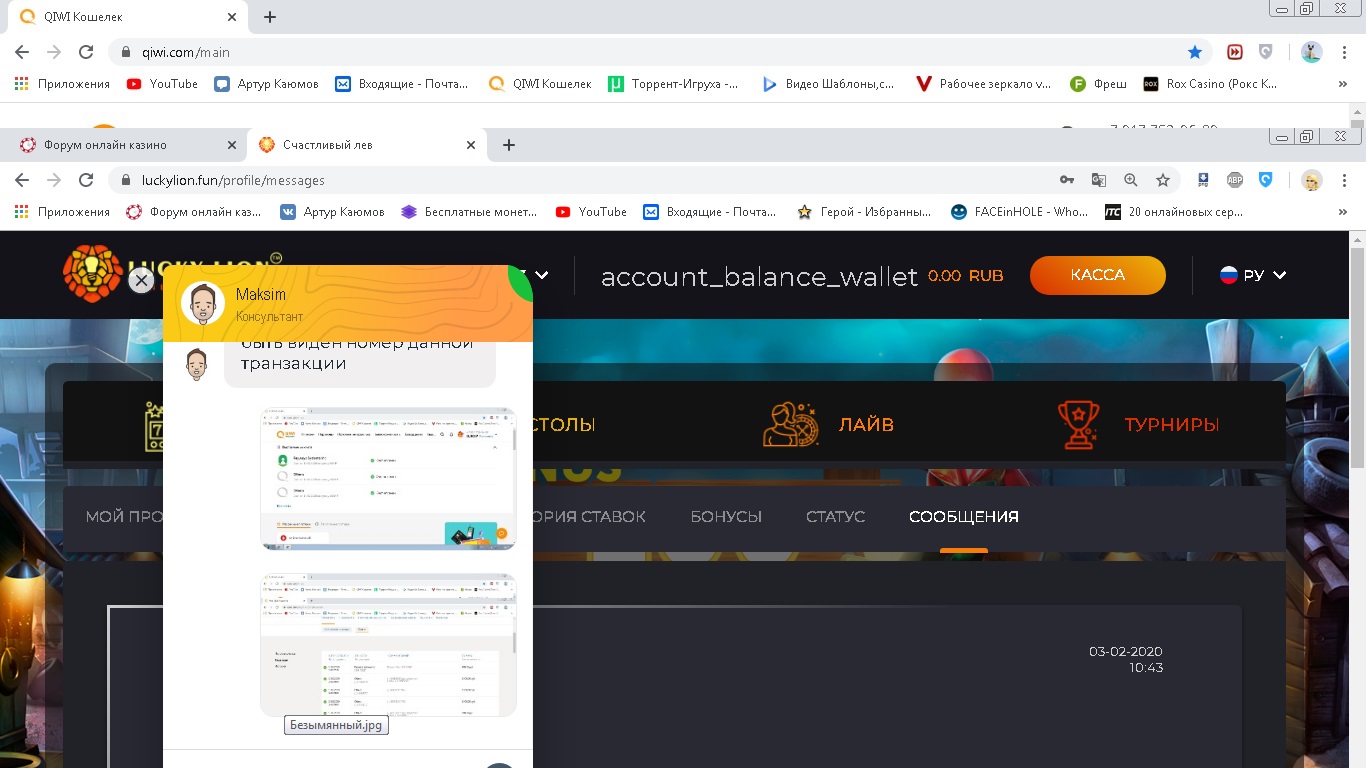Open Герой - Избранны bookmark
This screenshot has height=768, width=1366.
click(864, 212)
